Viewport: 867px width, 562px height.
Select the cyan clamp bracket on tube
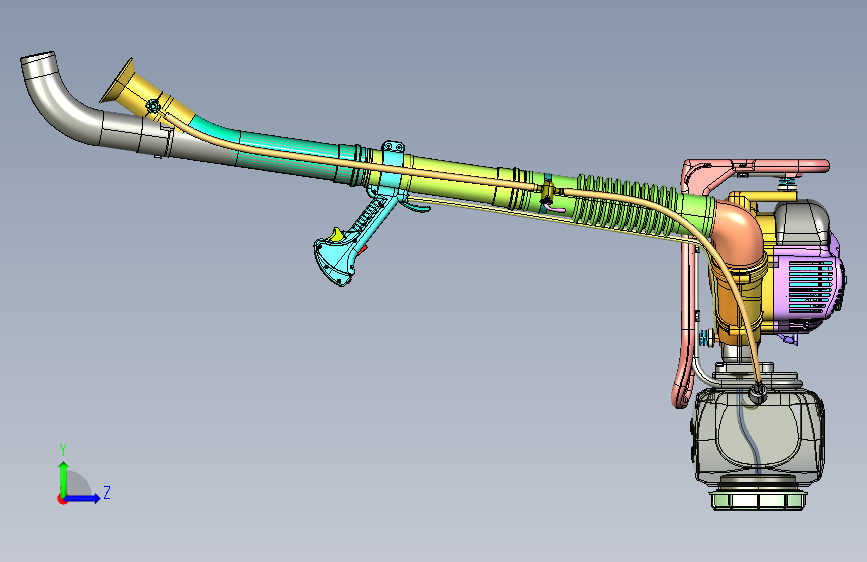pos(393,165)
